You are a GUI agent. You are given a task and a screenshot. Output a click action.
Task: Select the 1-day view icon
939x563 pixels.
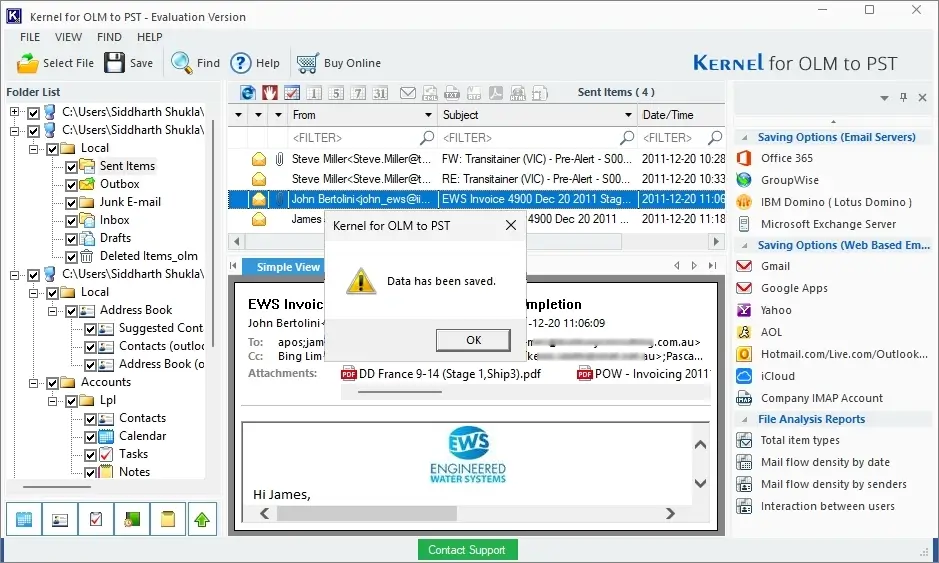(x=314, y=93)
